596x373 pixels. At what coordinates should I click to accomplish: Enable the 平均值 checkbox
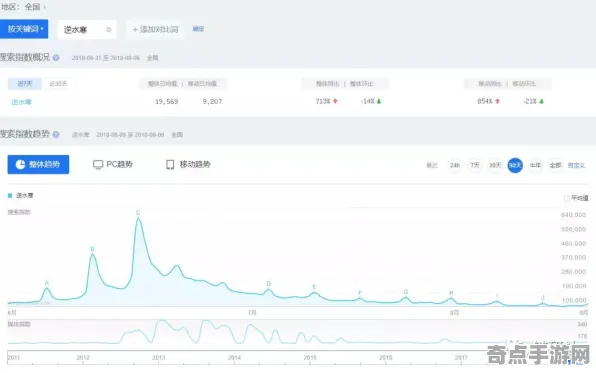[x=567, y=198]
